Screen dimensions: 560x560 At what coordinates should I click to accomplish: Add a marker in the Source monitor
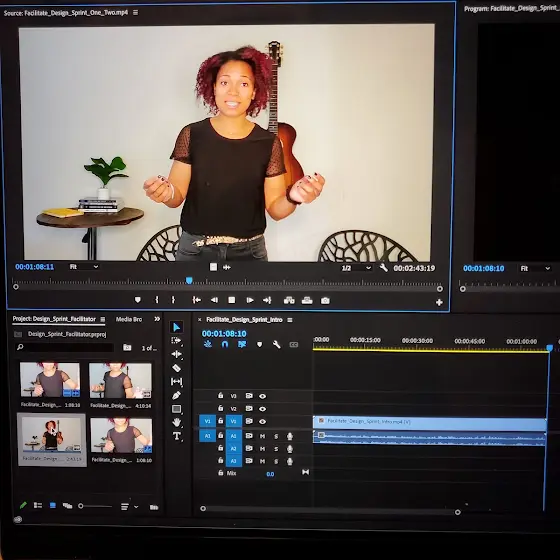pos(138,300)
